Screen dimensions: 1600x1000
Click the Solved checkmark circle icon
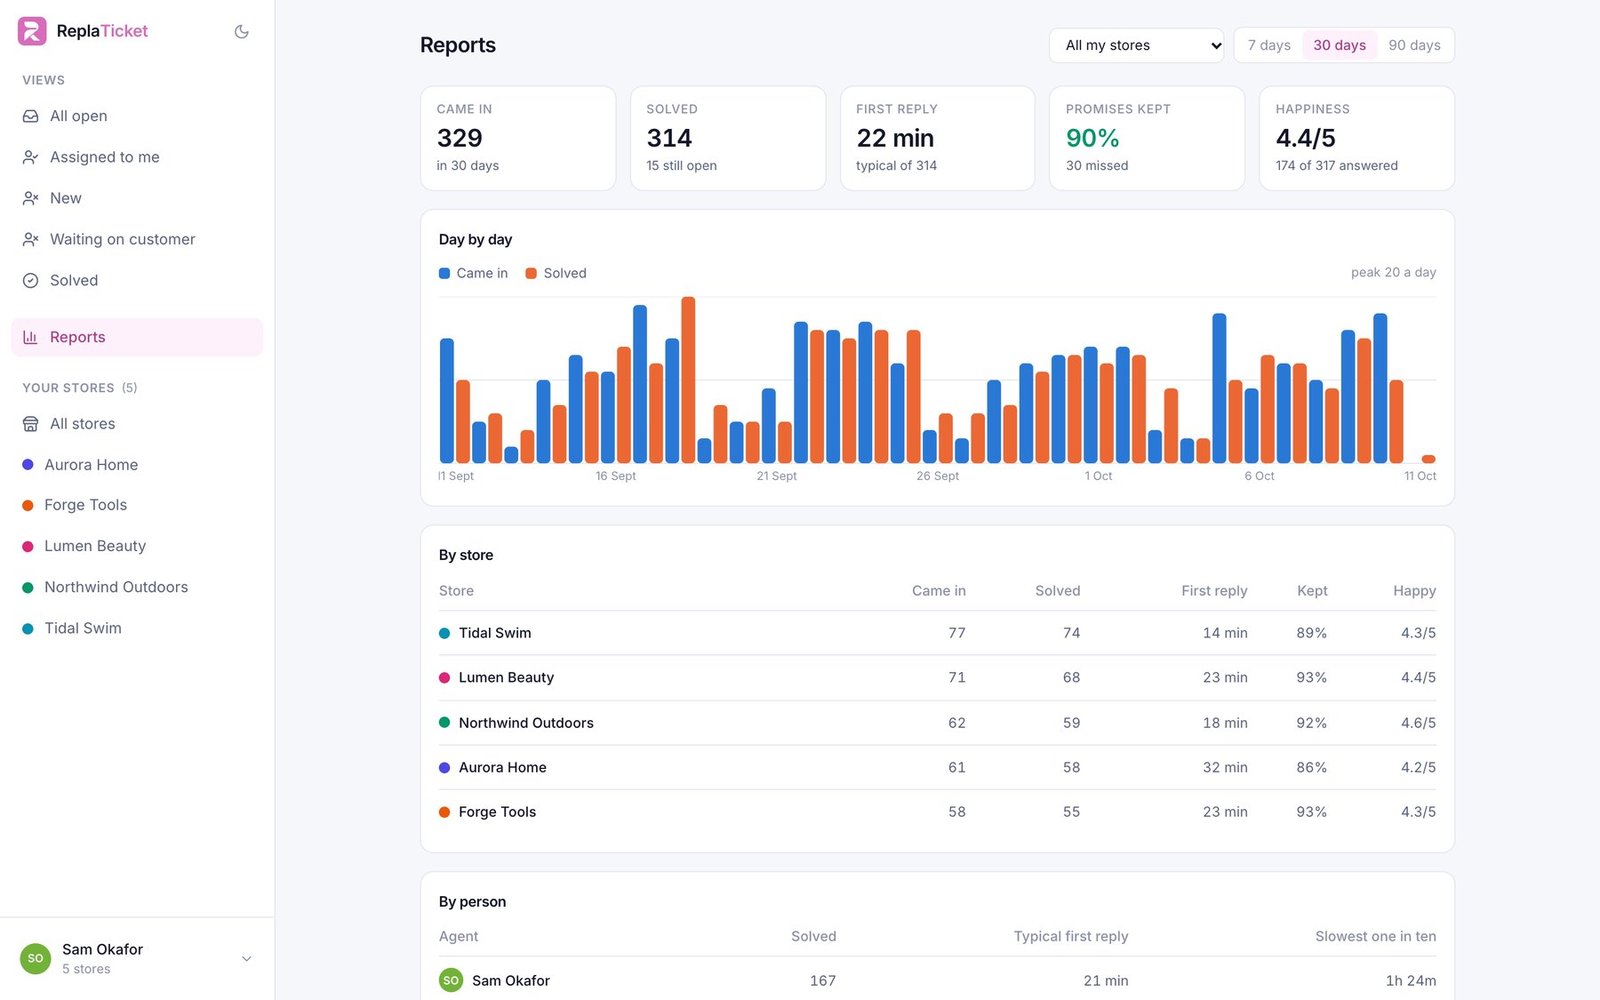pos(31,280)
